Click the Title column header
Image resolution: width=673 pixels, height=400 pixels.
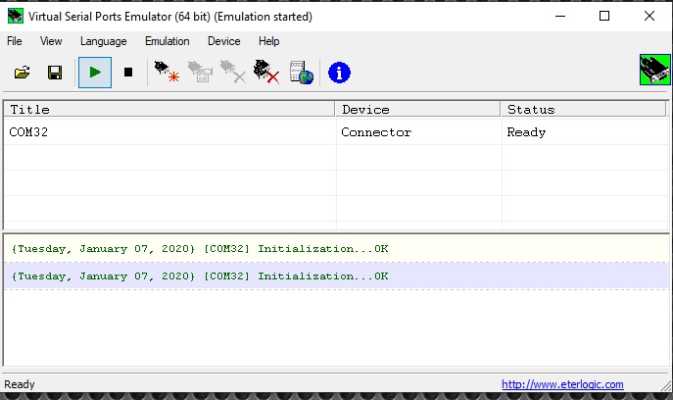point(170,109)
